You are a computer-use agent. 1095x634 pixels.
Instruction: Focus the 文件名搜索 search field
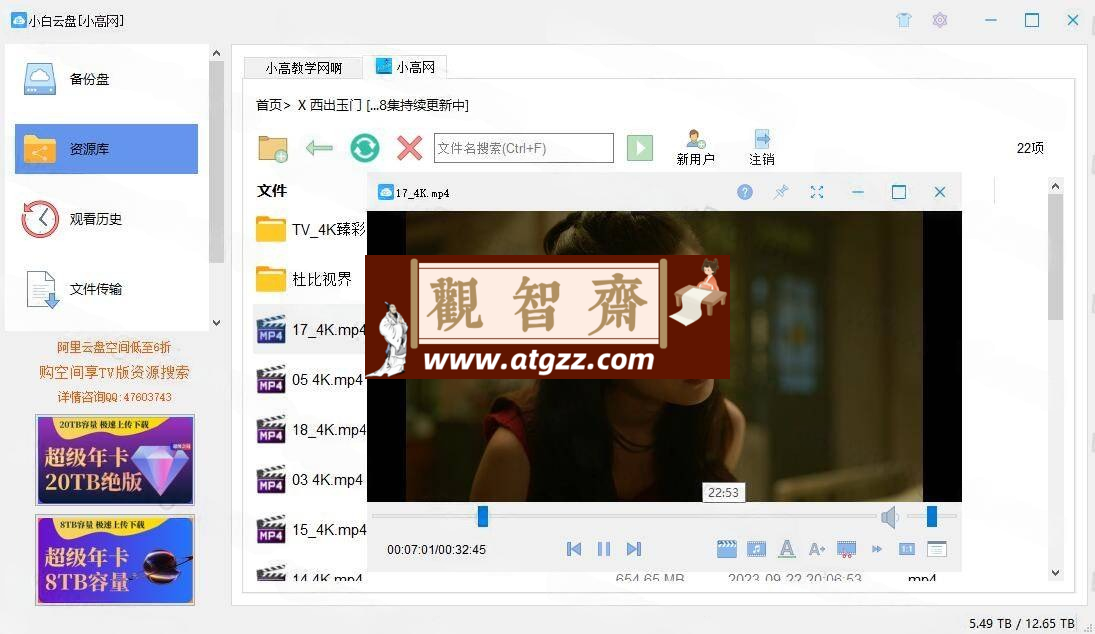coord(524,148)
